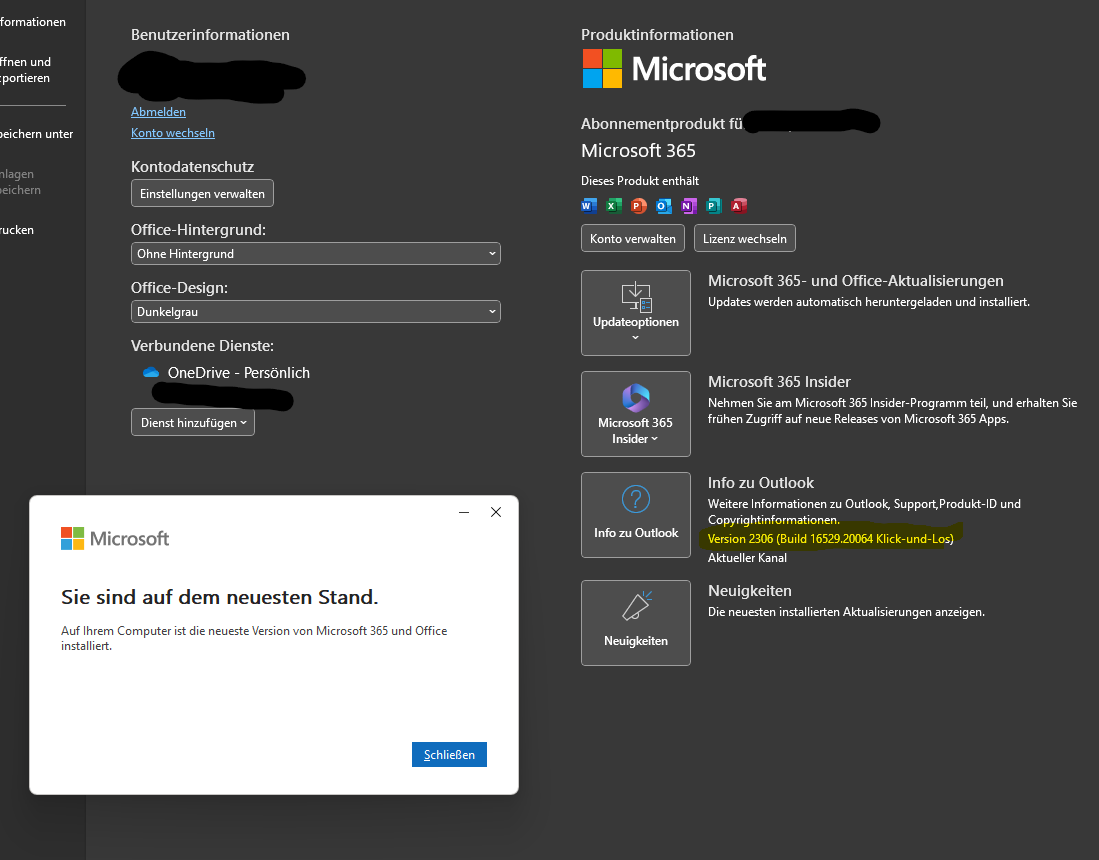This screenshot has height=860, width=1099.
Task: Click the Excel app icon
Action: [x=614, y=206]
